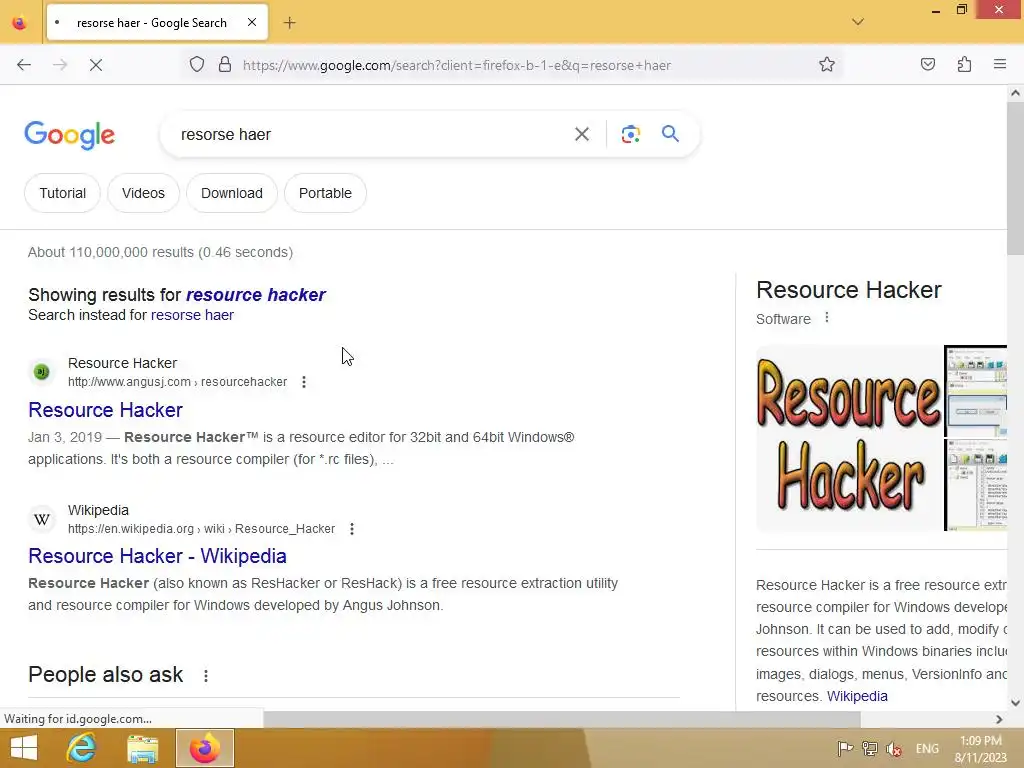Click the muted volume tray icon

(894, 748)
